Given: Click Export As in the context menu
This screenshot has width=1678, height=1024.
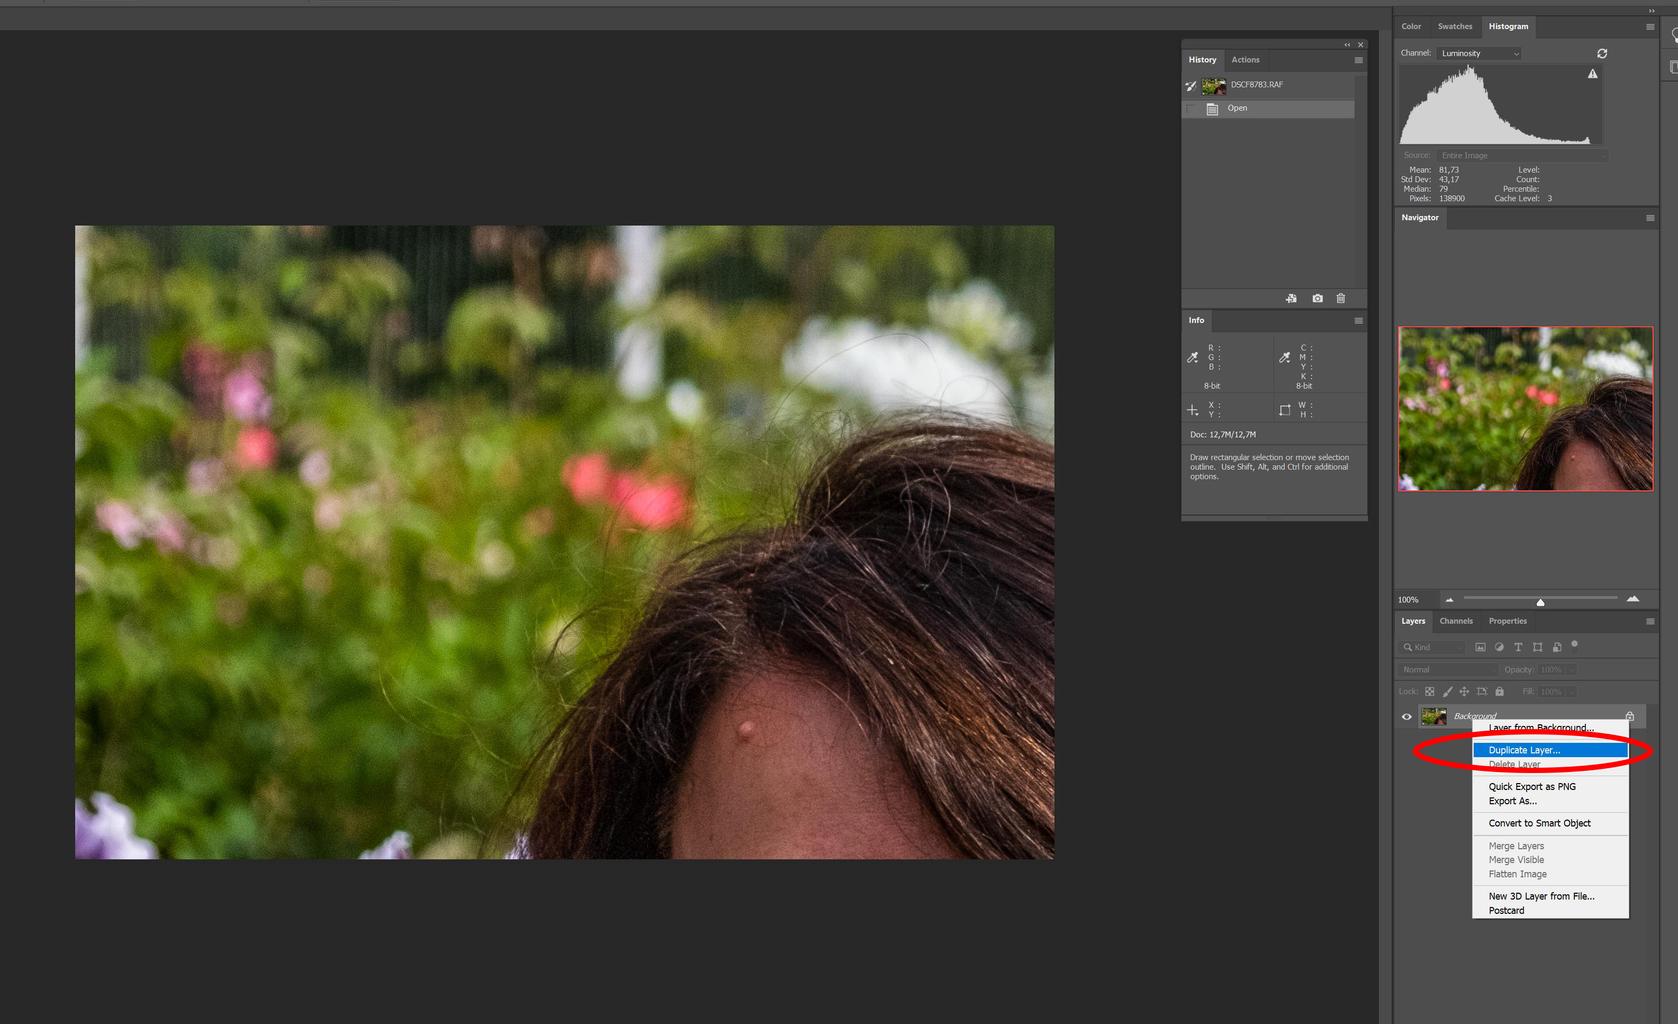Looking at the screenshot, I should pos(1550,801).
